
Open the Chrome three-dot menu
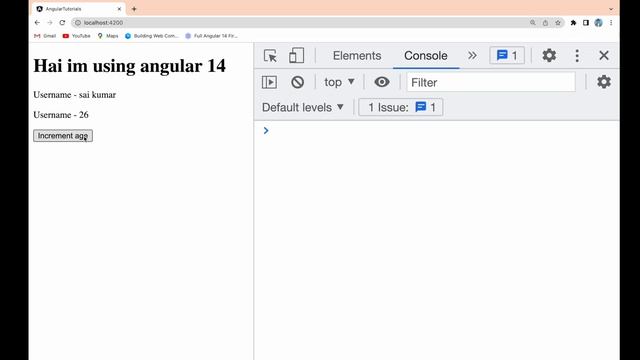[x=611, y=22]
